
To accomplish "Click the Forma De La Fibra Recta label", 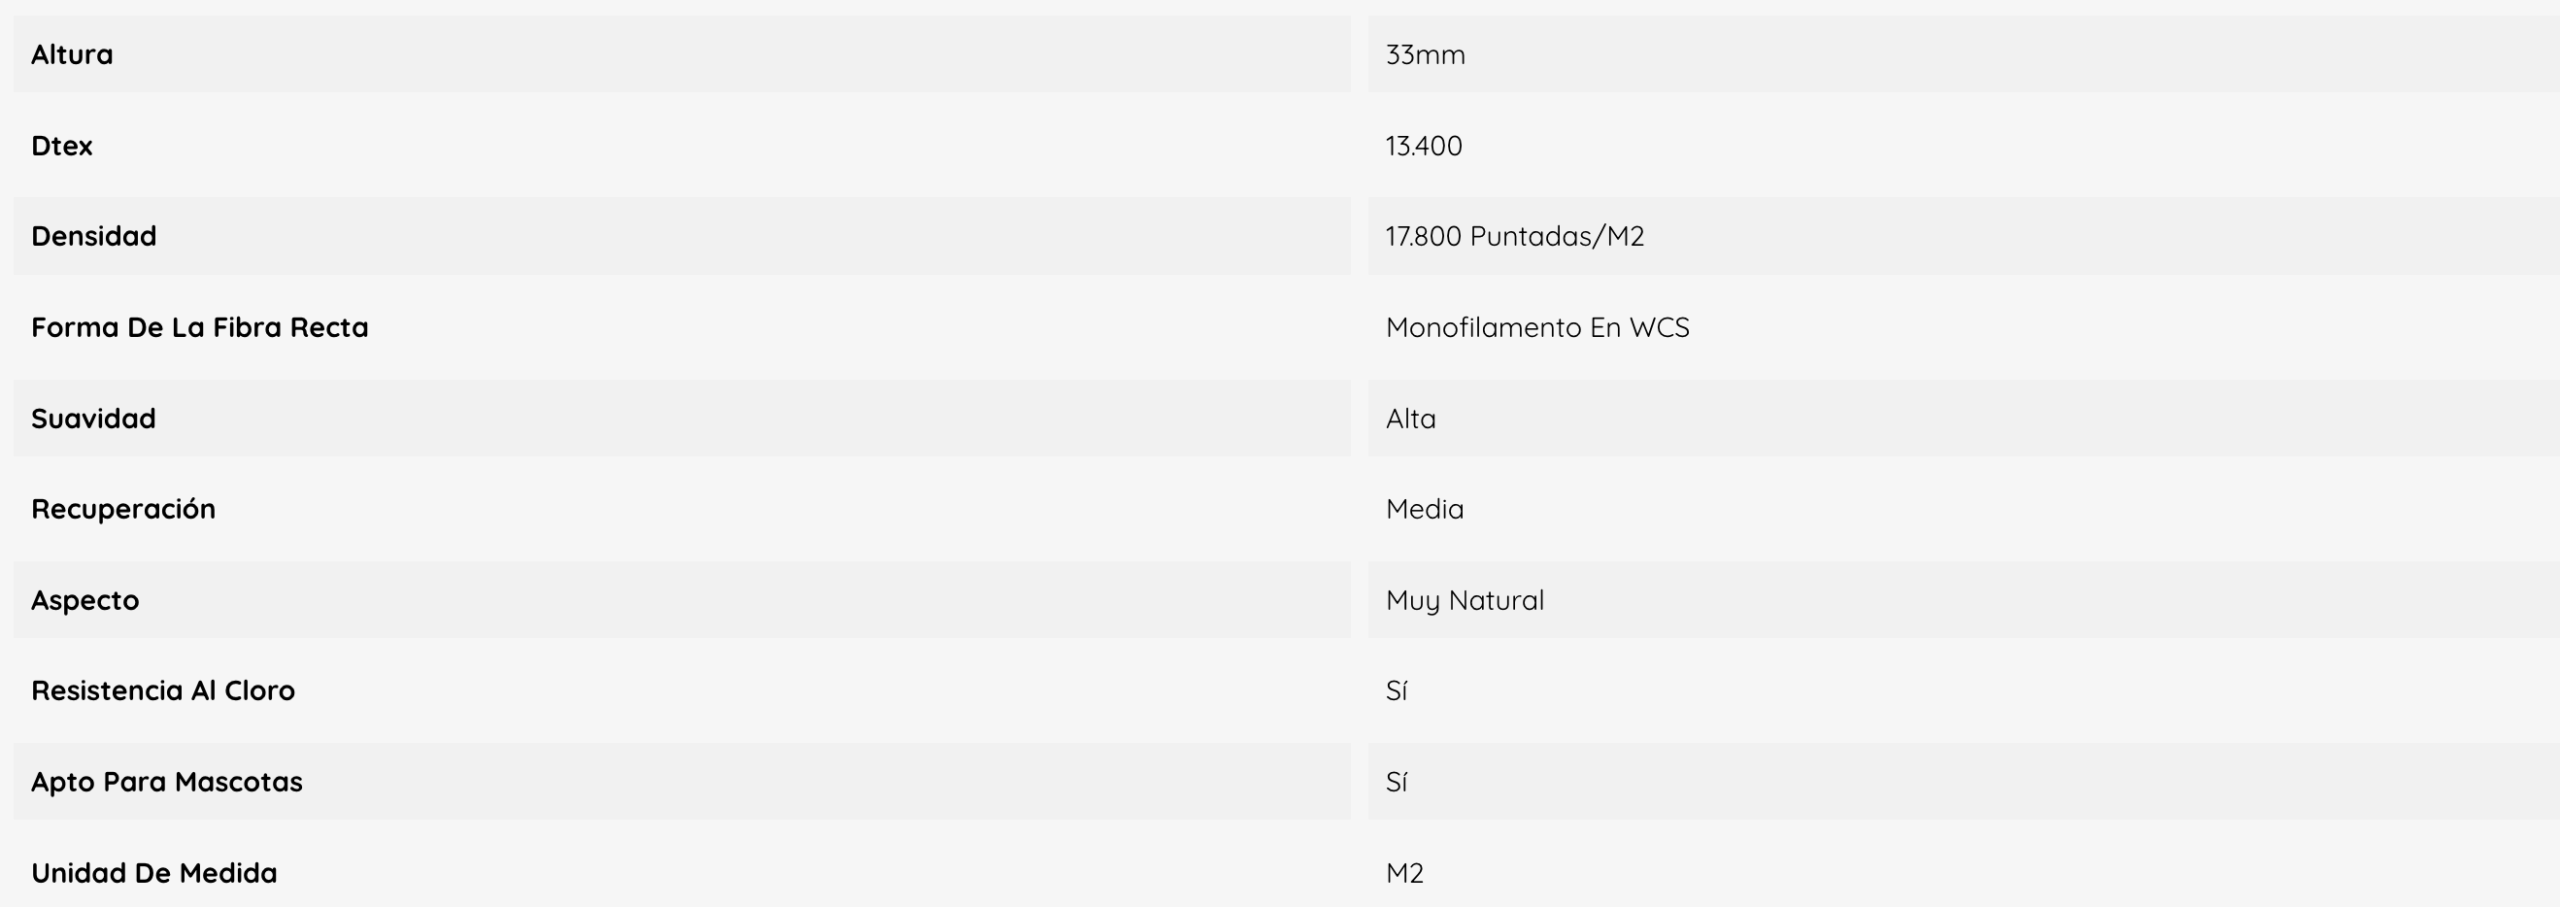I will (200, 327).
